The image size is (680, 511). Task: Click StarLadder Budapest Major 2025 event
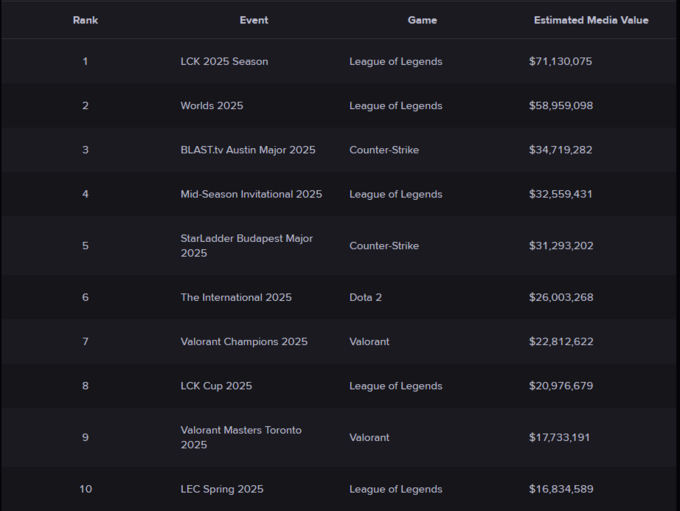click(246, 246)
